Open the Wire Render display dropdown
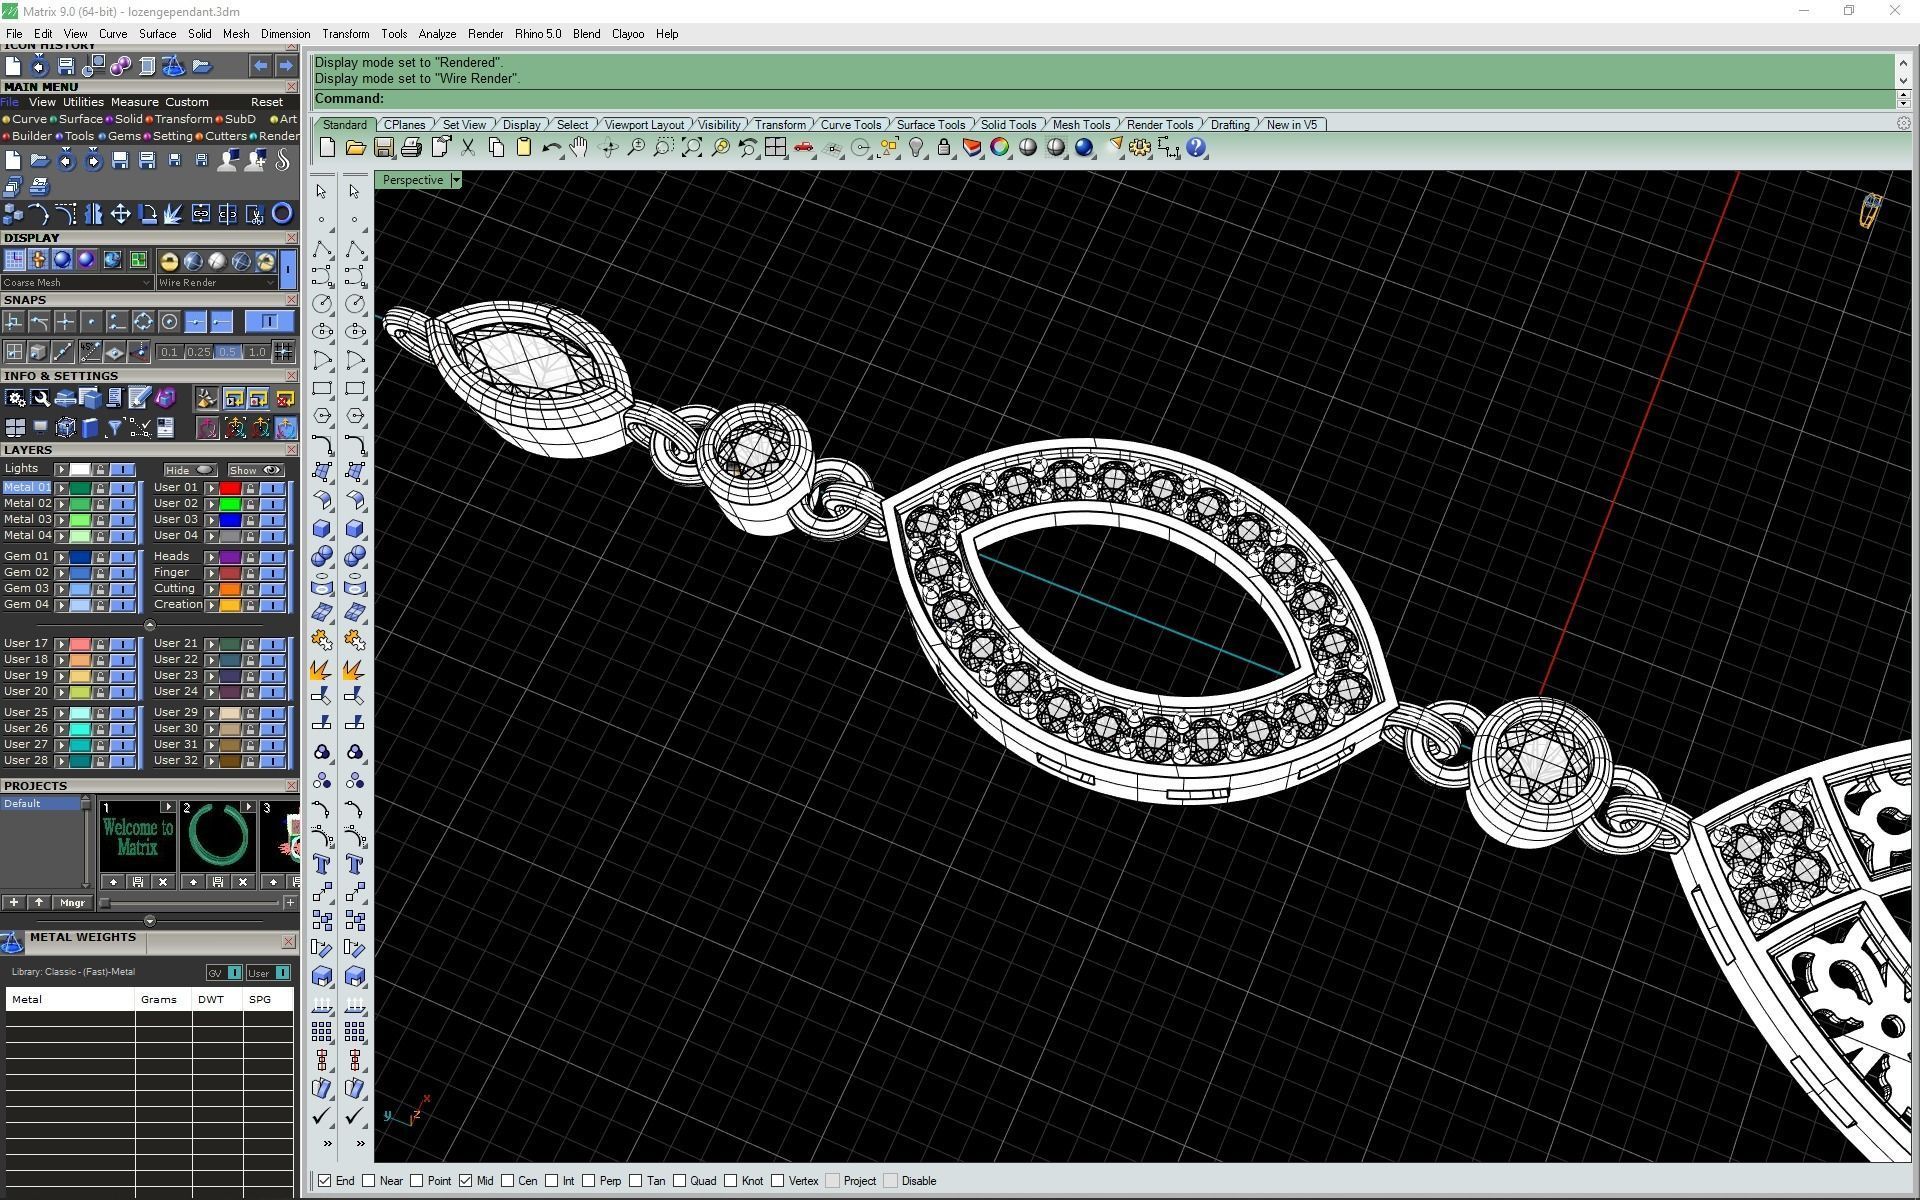The height and width of the screenshot is (1200, 1920). (x=216, y=283)
